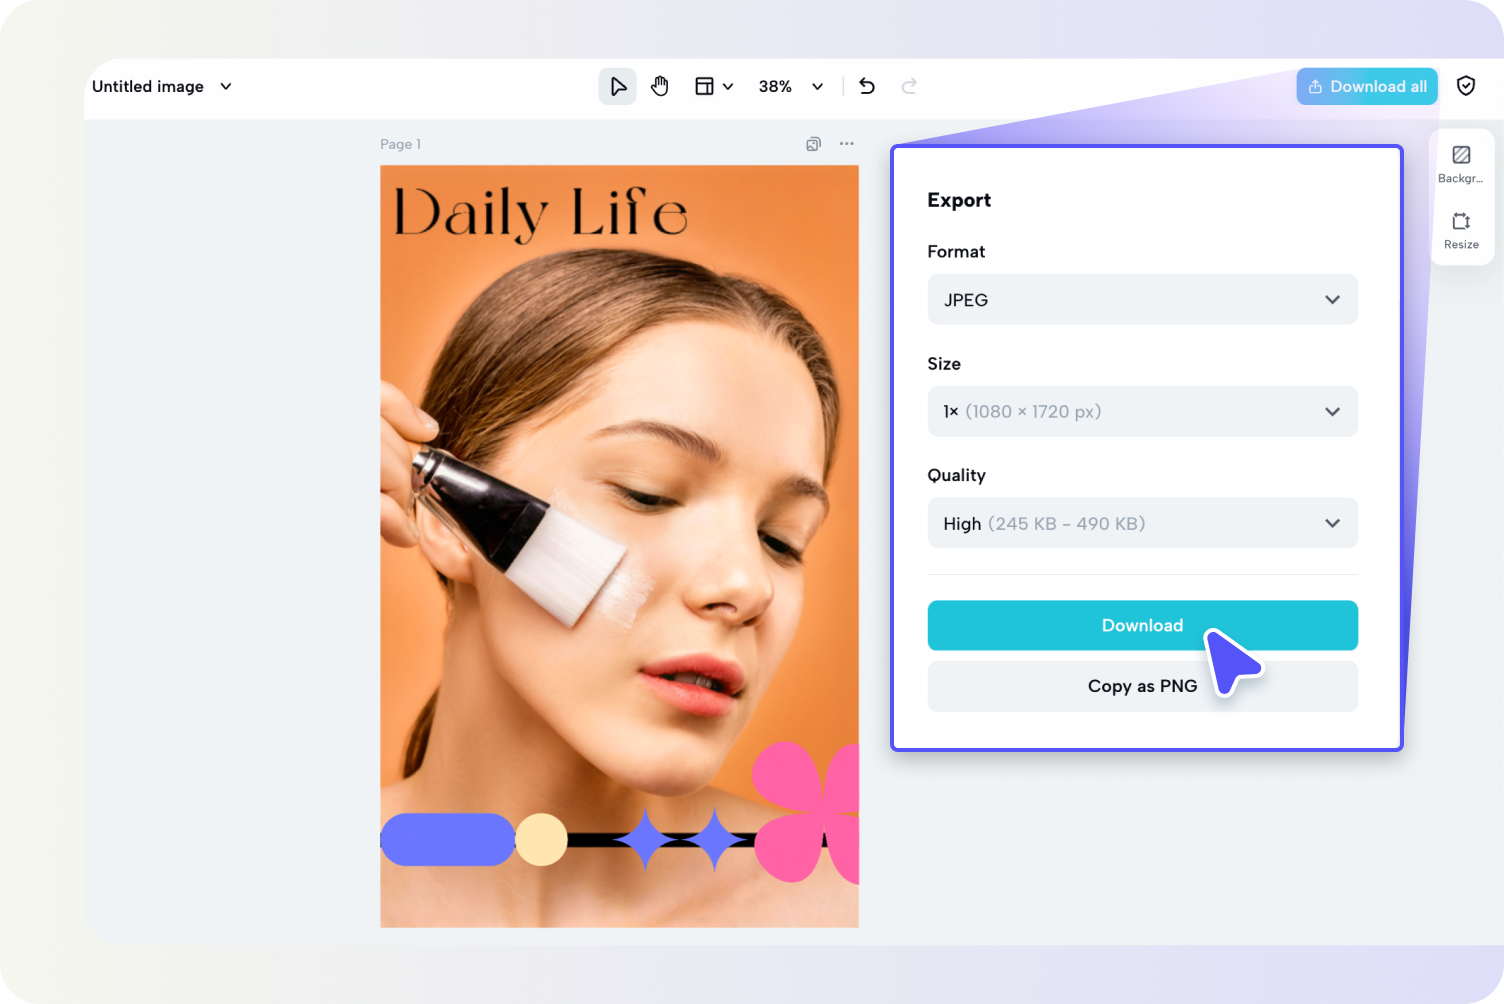Image resolution: width=1504 pixels, height=1004 pixels.
Task: Open the Page 1 more options menu
Action: tap(846, 144)
